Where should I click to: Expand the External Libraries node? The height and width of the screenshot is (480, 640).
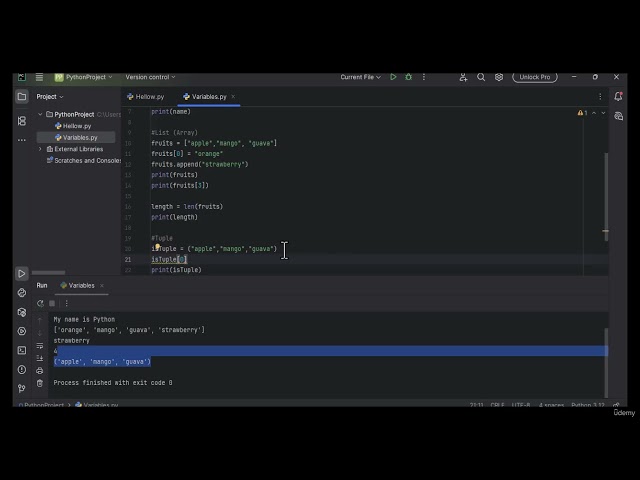point(40,149)
